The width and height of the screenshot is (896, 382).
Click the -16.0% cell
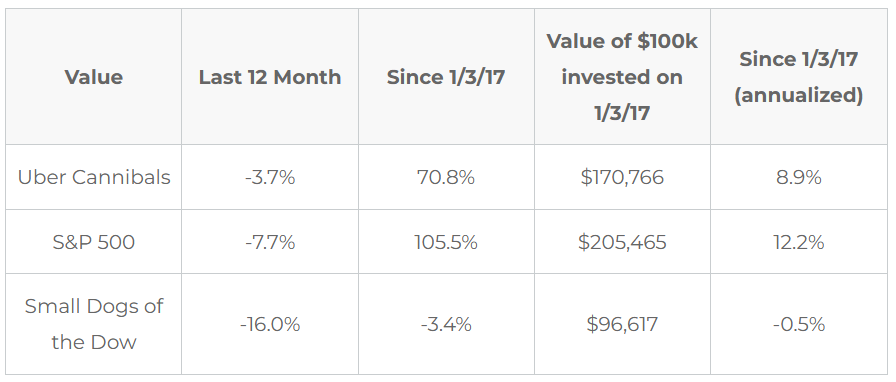click(x=270, y=324)
